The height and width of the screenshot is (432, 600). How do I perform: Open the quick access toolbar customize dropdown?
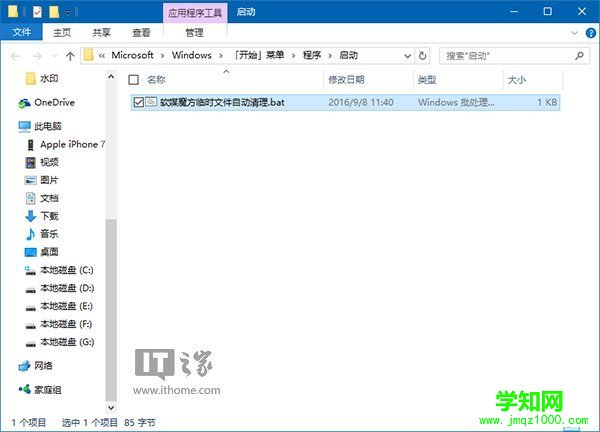tap(67, 13)
